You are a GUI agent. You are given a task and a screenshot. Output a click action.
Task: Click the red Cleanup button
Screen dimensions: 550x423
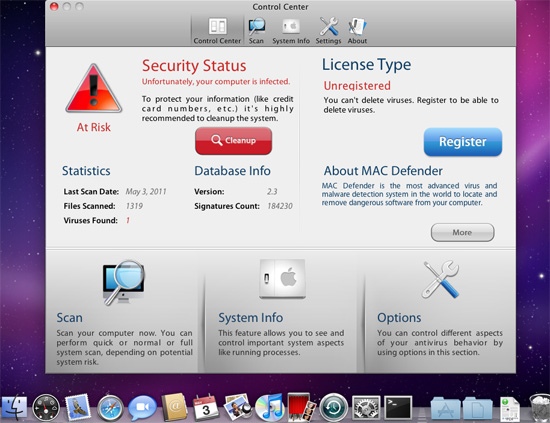pyautogui.click(x=234, y=141)
